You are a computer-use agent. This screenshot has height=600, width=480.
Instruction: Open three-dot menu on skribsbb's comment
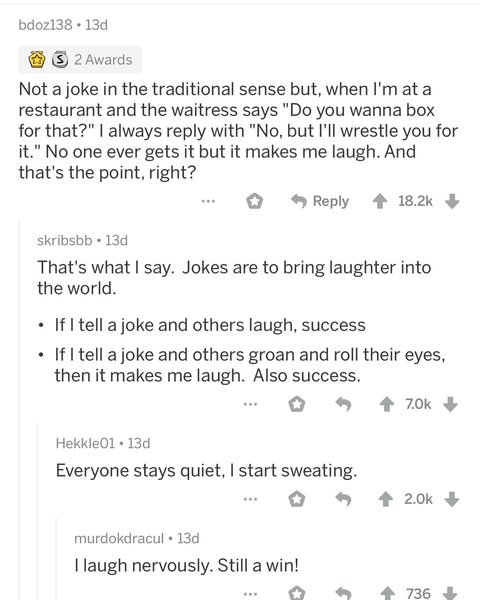(251, 403)
